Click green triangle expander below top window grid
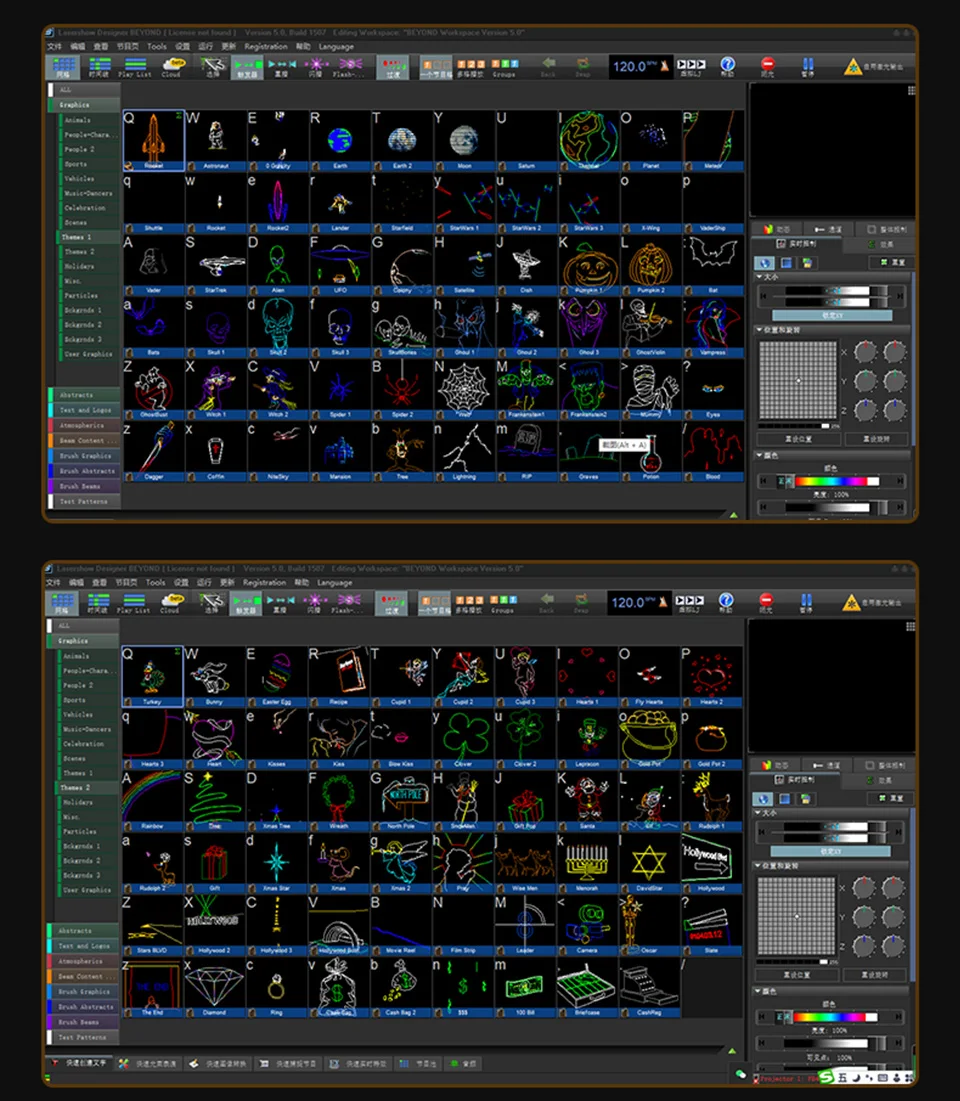 click(x=733, y=515)
